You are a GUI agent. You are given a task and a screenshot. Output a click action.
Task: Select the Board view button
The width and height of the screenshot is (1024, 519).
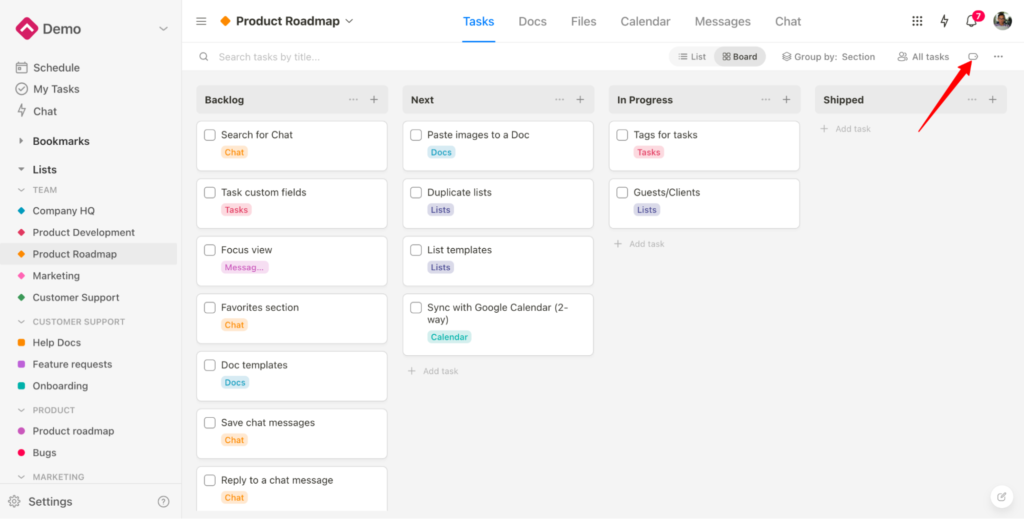[739, 57]
